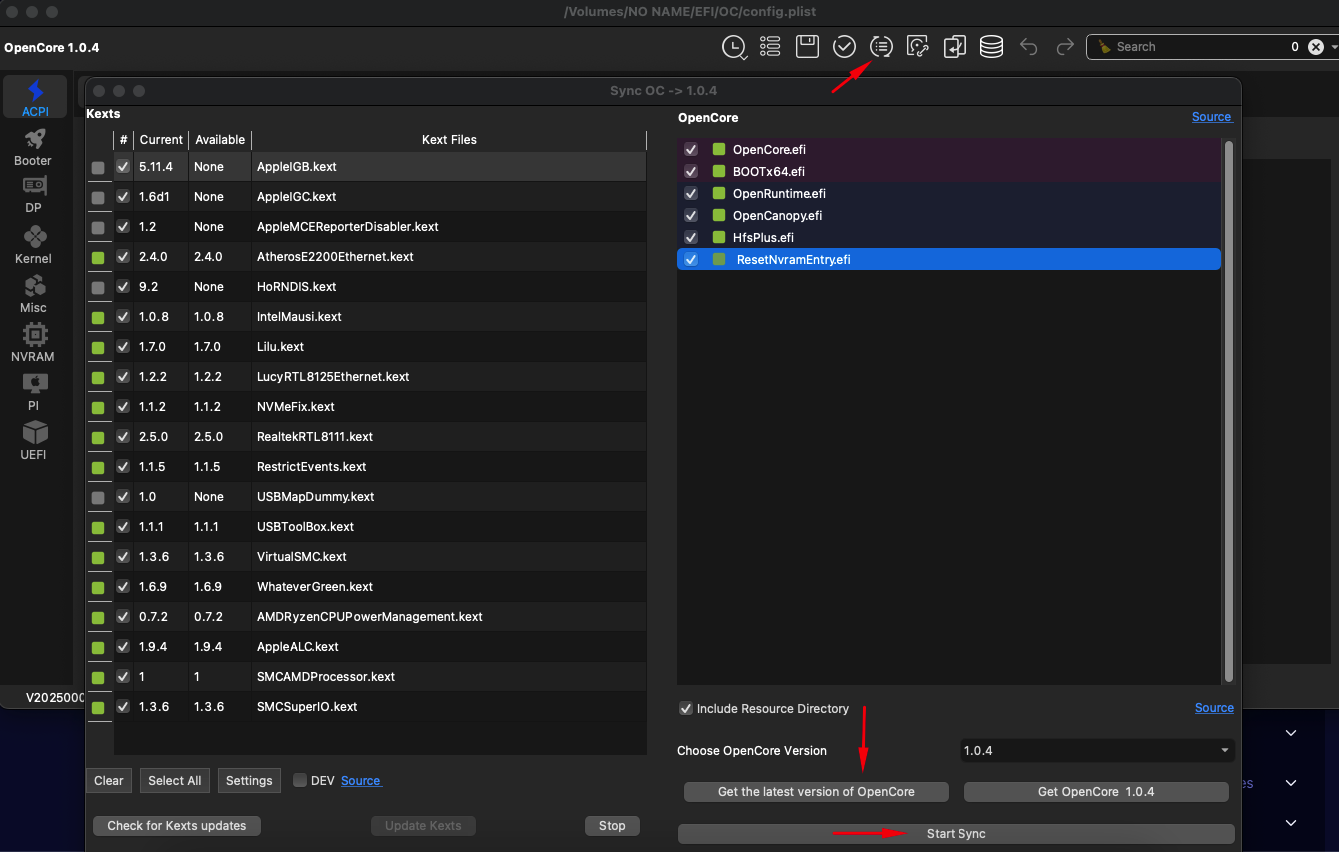Viewport: 1339px width, 852px height.
Task: Click the broom icon in the search field
Action: click(x=1104, y=47)
